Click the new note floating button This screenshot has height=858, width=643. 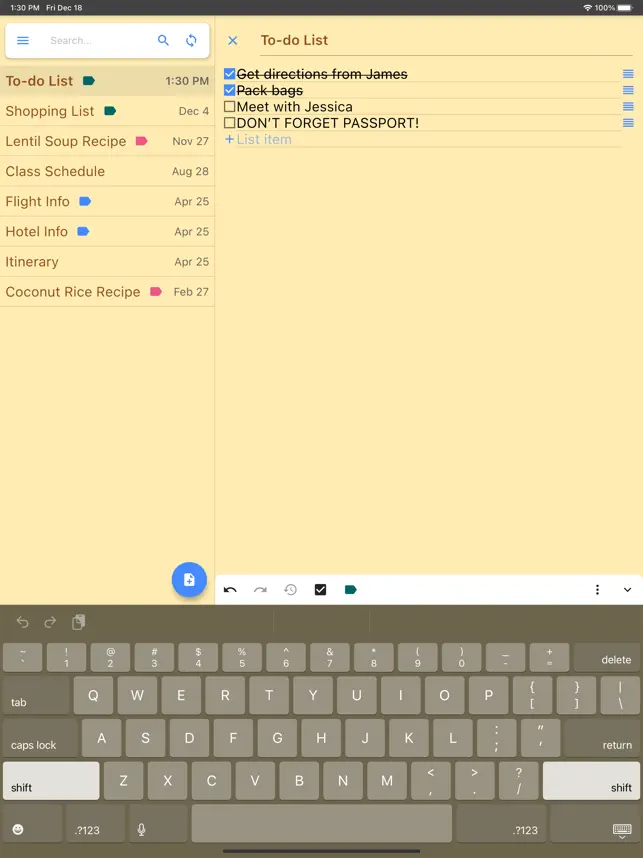coord(189,579)
